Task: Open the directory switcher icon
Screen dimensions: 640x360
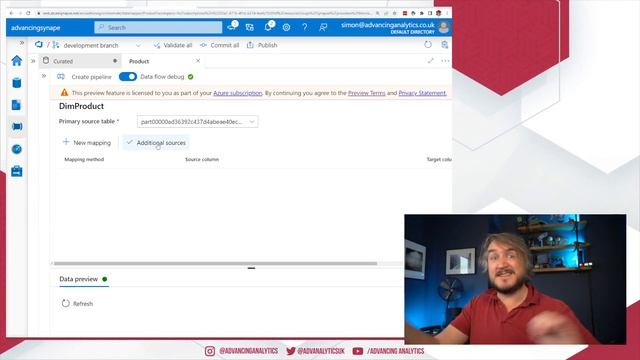Action: pos(250,27)
